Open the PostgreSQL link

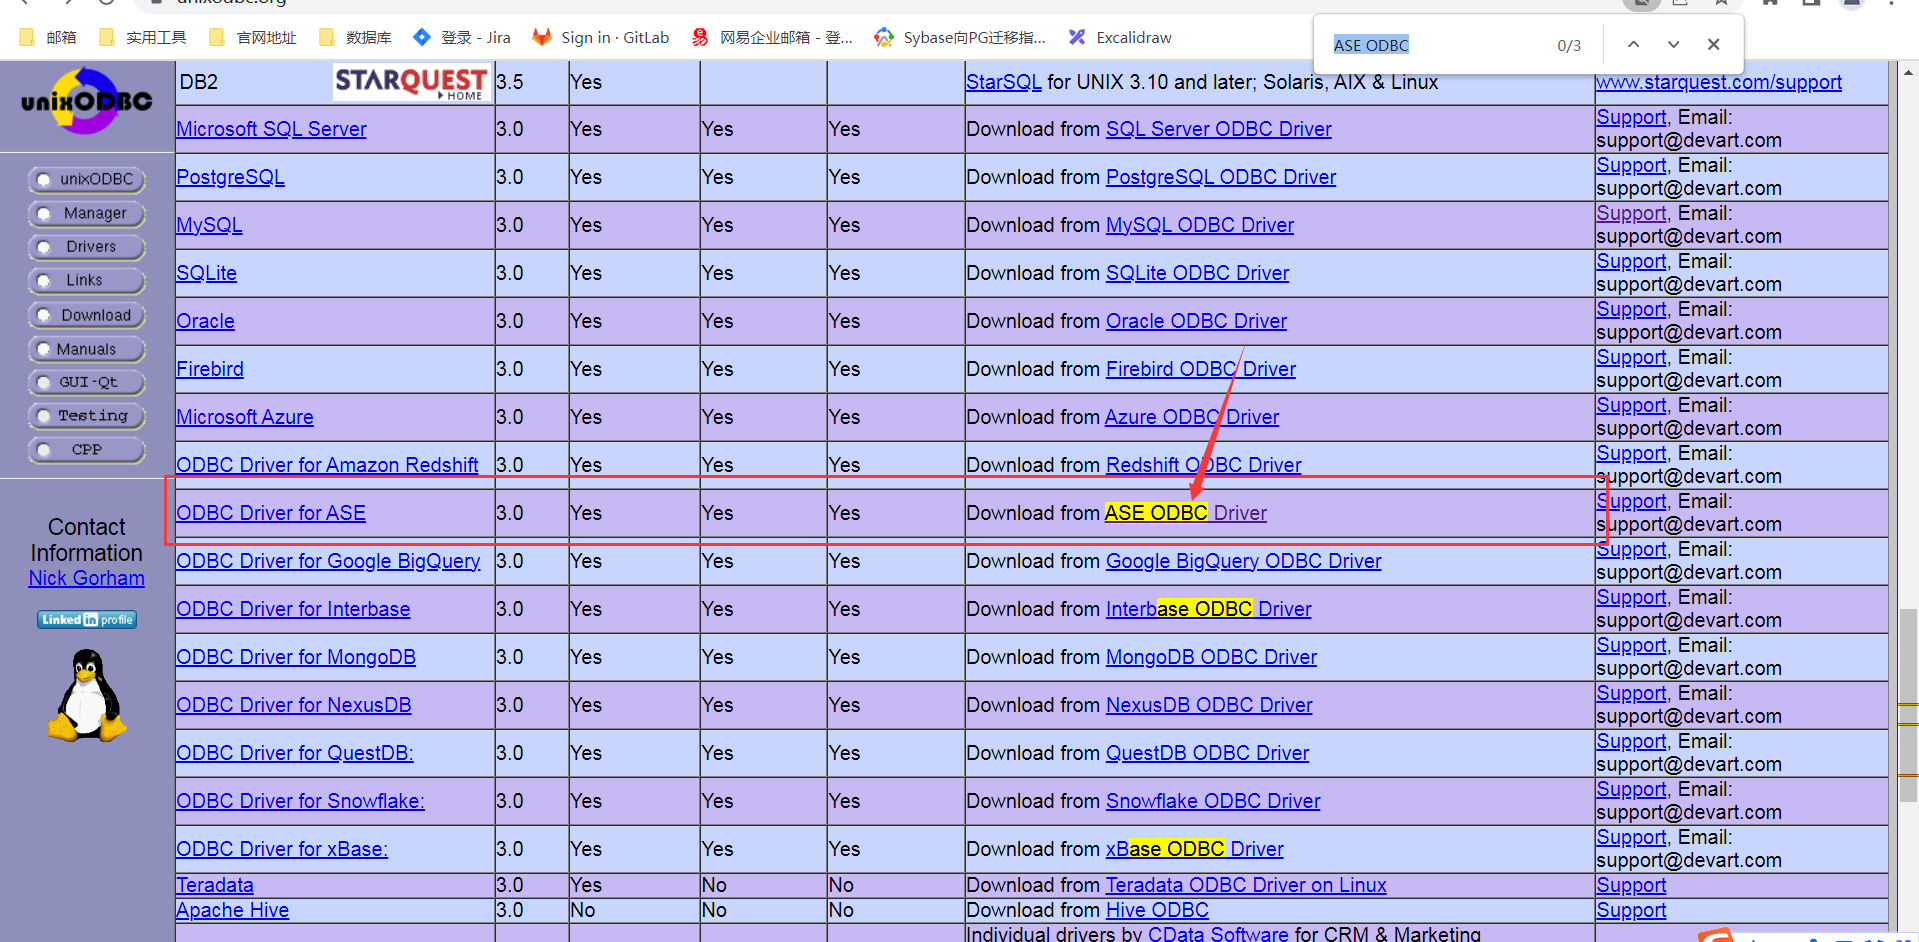click(230, 177)
